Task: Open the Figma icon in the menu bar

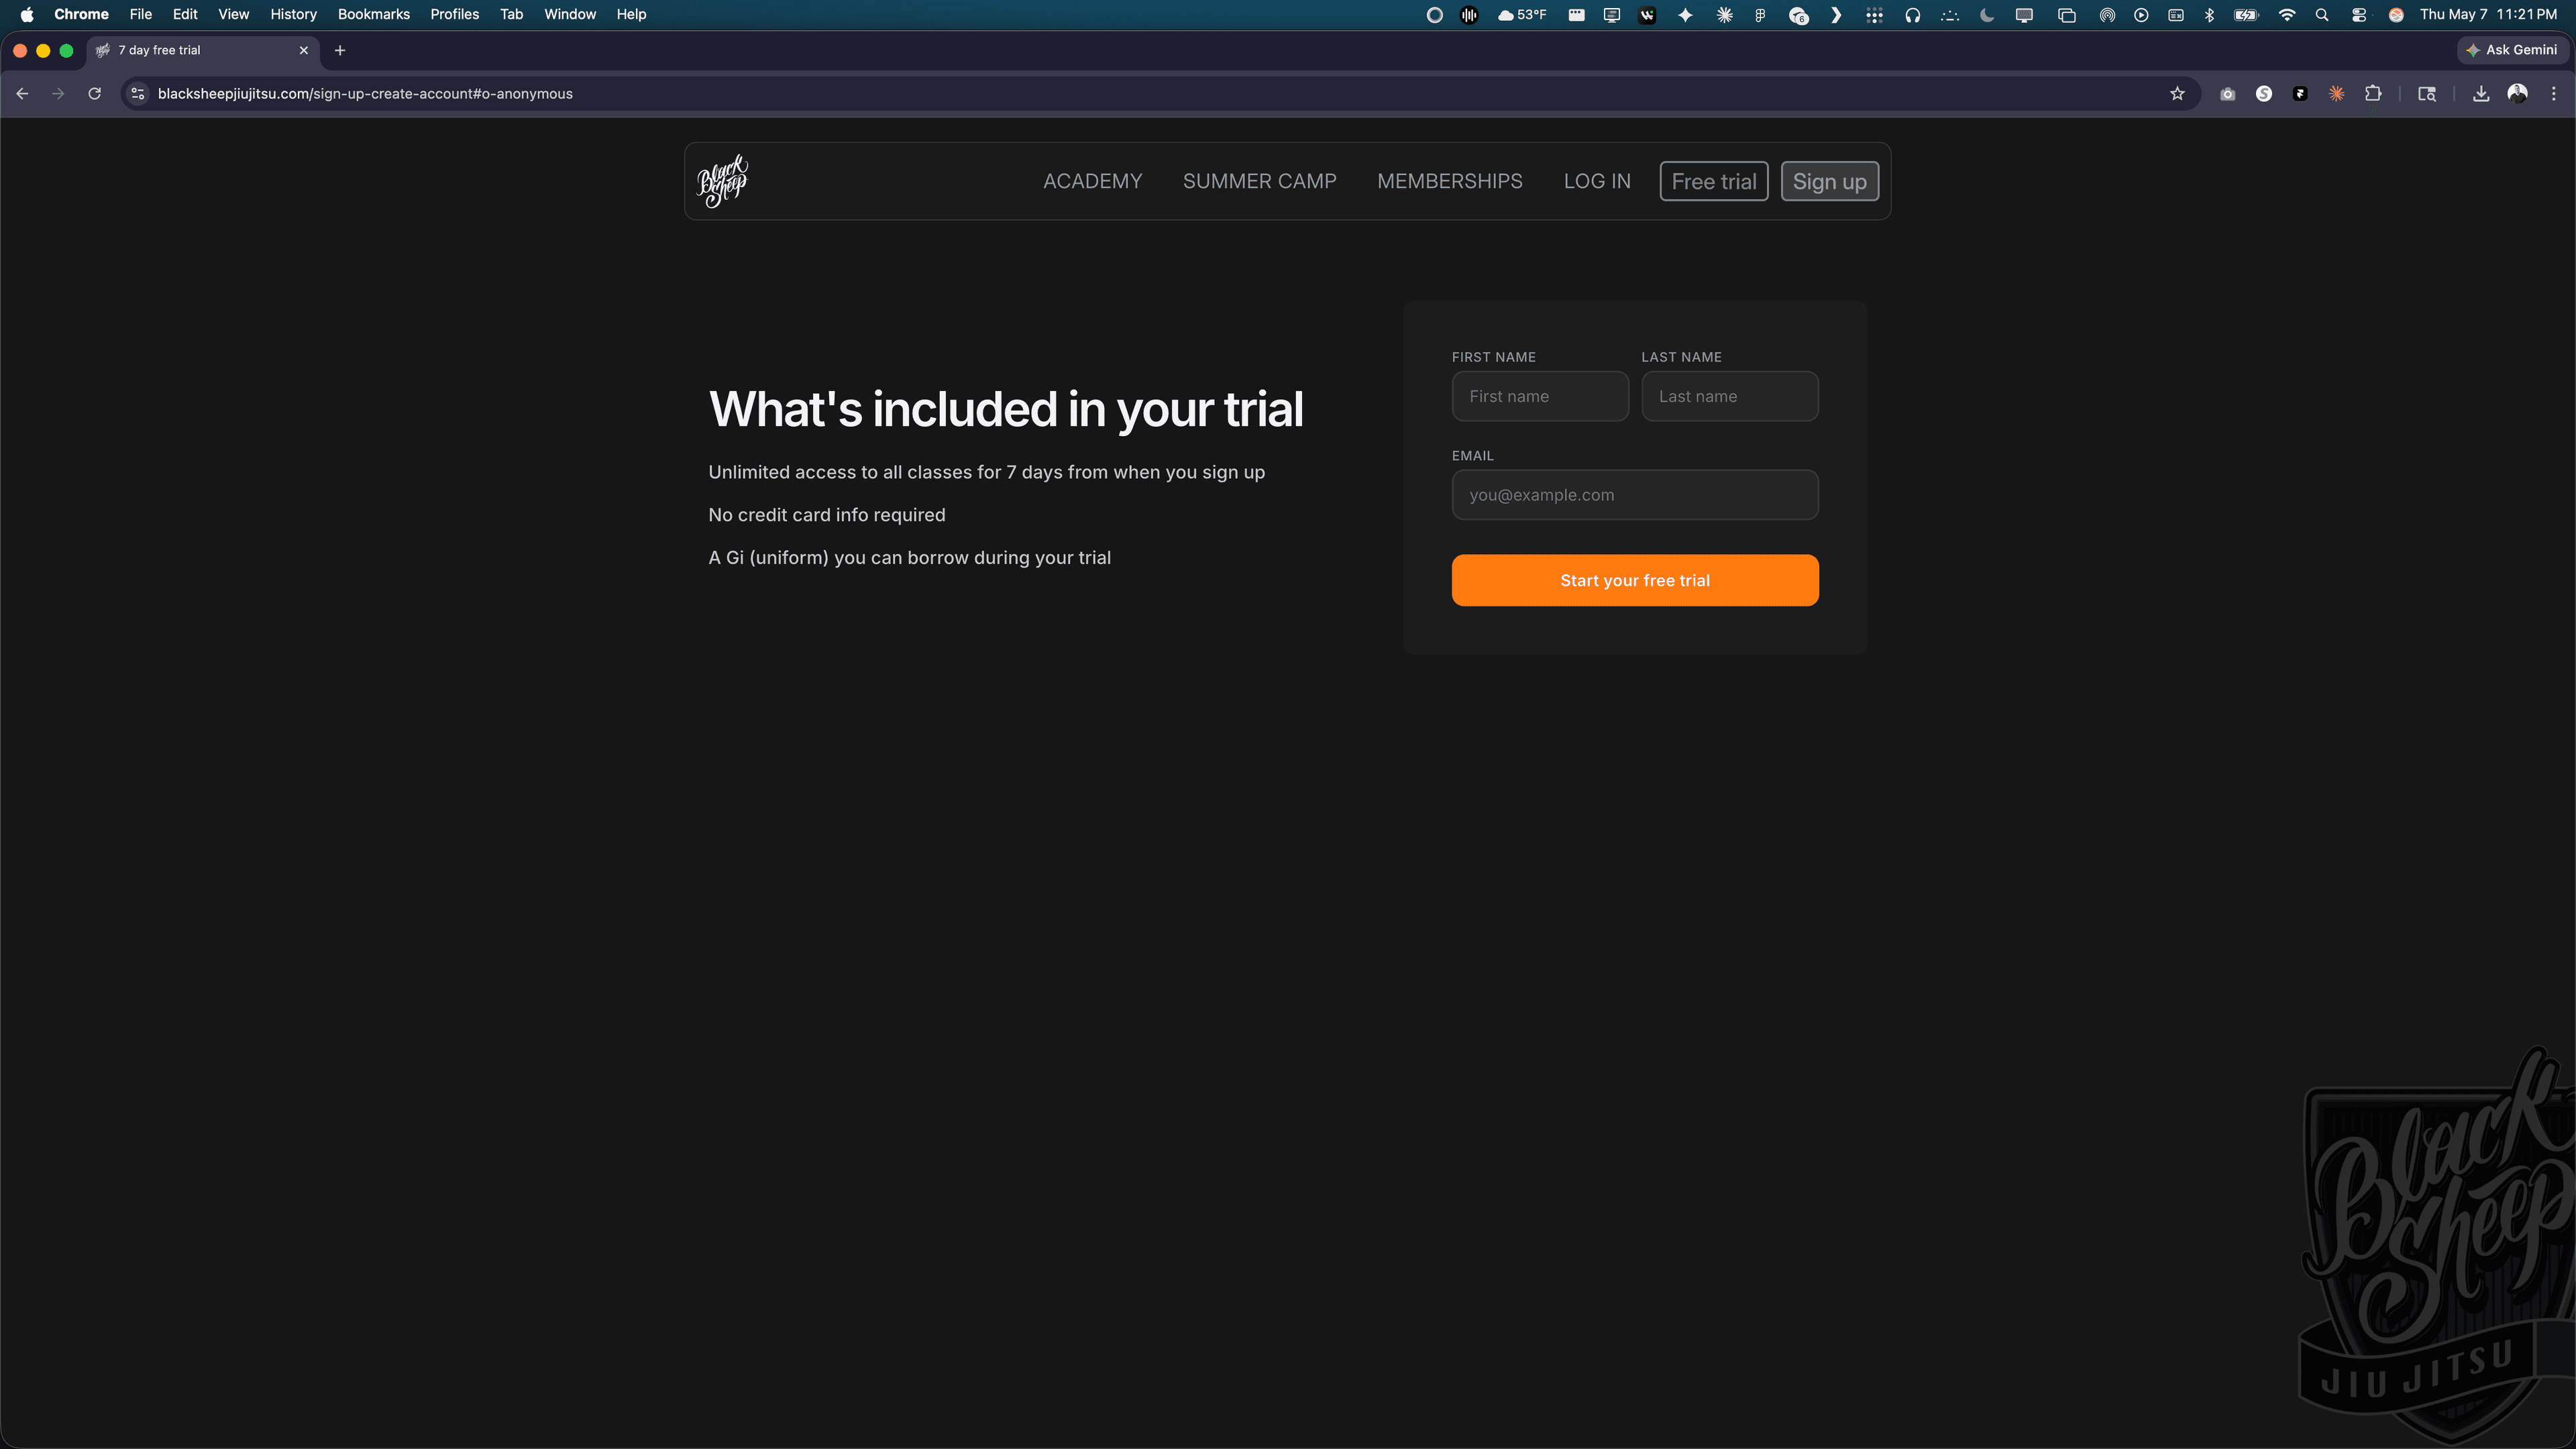Action: point(1759,15)
